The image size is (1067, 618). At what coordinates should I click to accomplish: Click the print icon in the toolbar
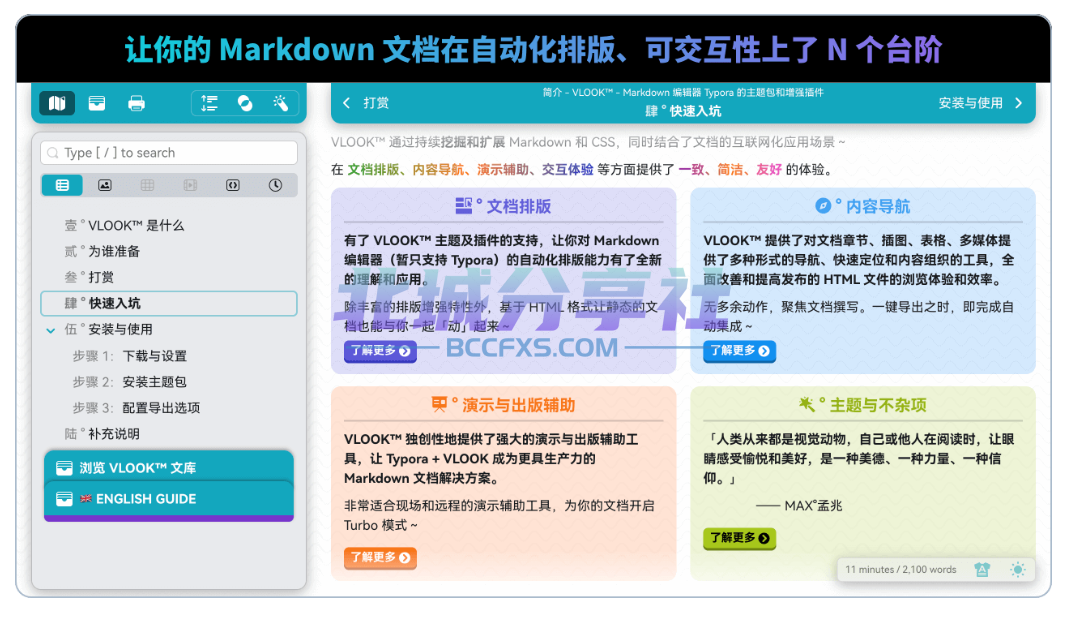[136, 103]
